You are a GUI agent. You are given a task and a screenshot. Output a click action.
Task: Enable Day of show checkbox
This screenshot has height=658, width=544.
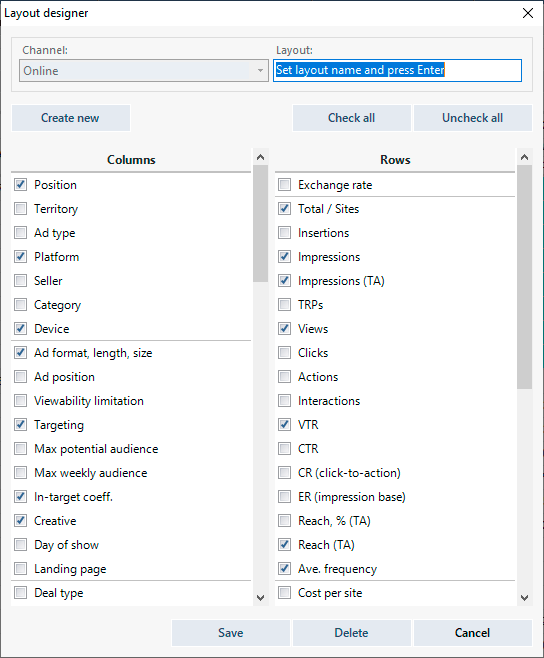point(21,545)
